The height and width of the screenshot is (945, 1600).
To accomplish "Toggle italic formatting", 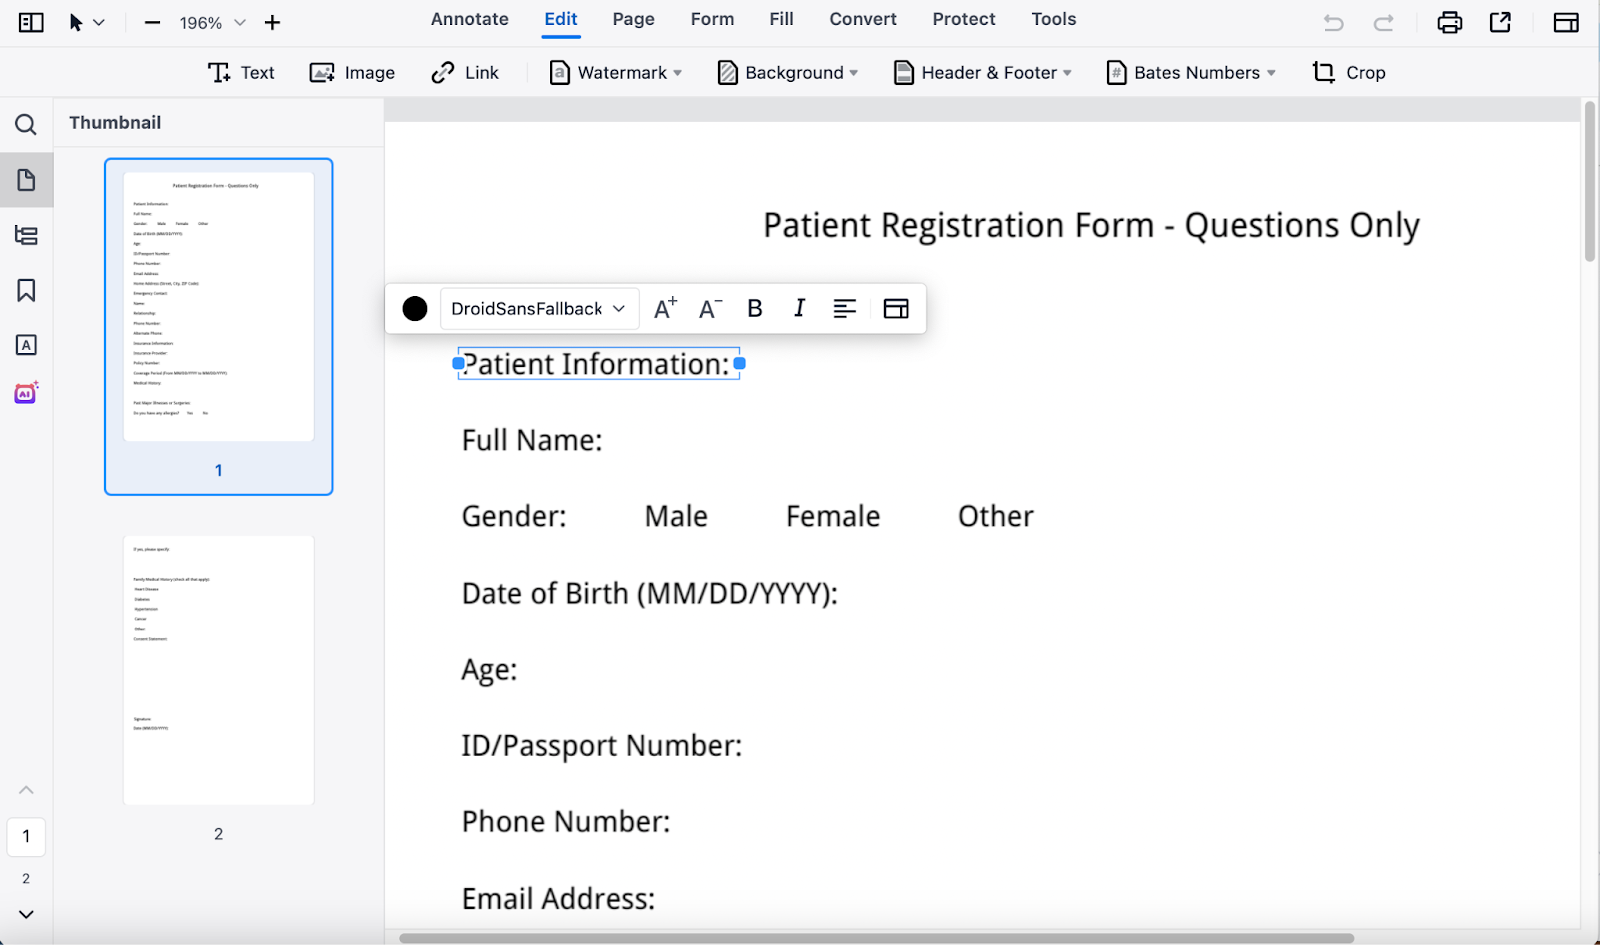I will pos(799,308).
